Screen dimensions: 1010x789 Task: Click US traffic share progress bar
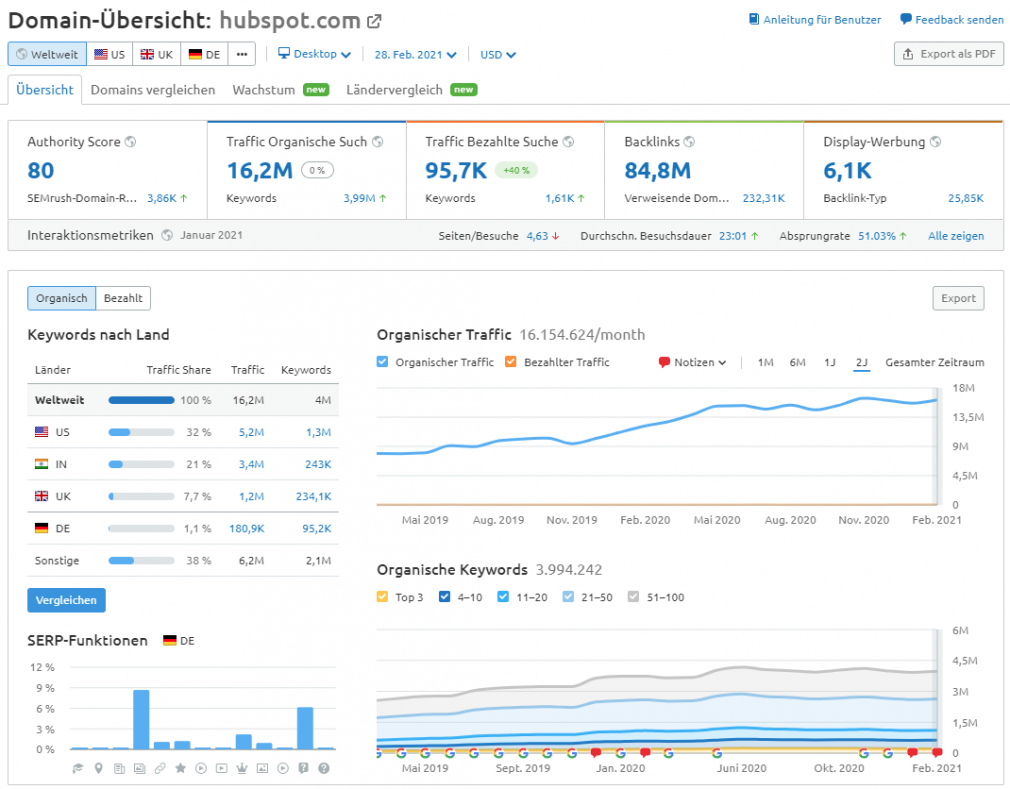(141, 432)
